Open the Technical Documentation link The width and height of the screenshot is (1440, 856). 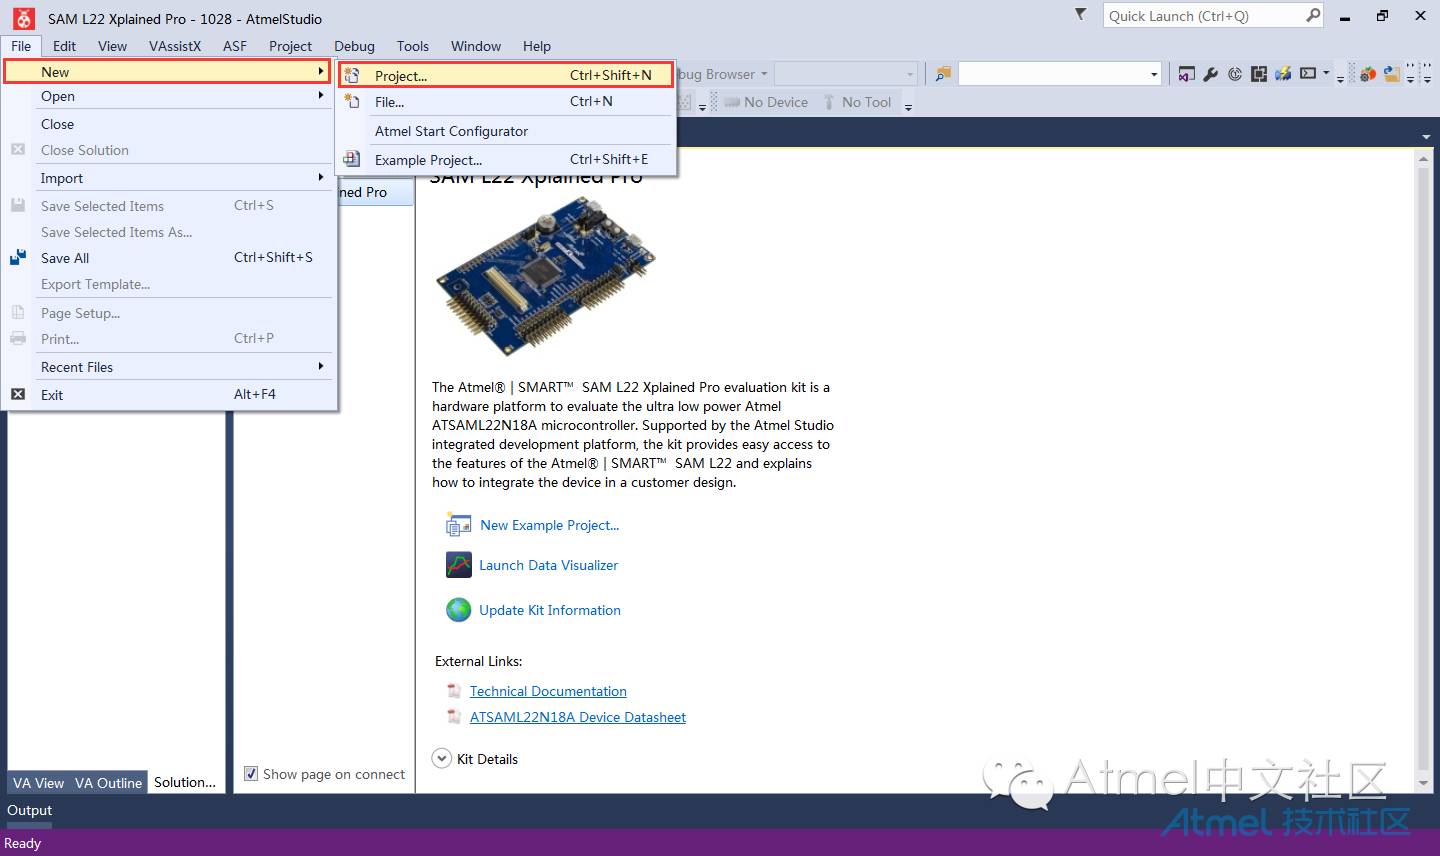click(548, 691)
